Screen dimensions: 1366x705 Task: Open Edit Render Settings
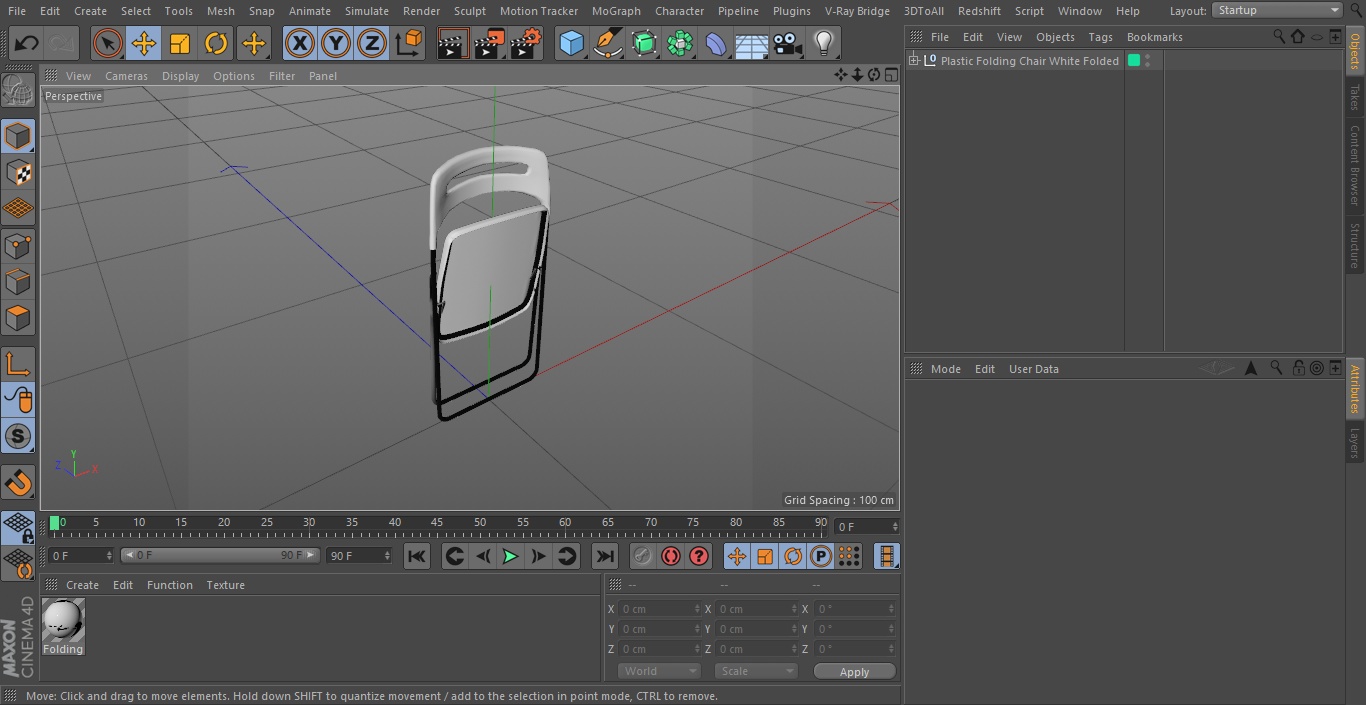click(526, 43)
